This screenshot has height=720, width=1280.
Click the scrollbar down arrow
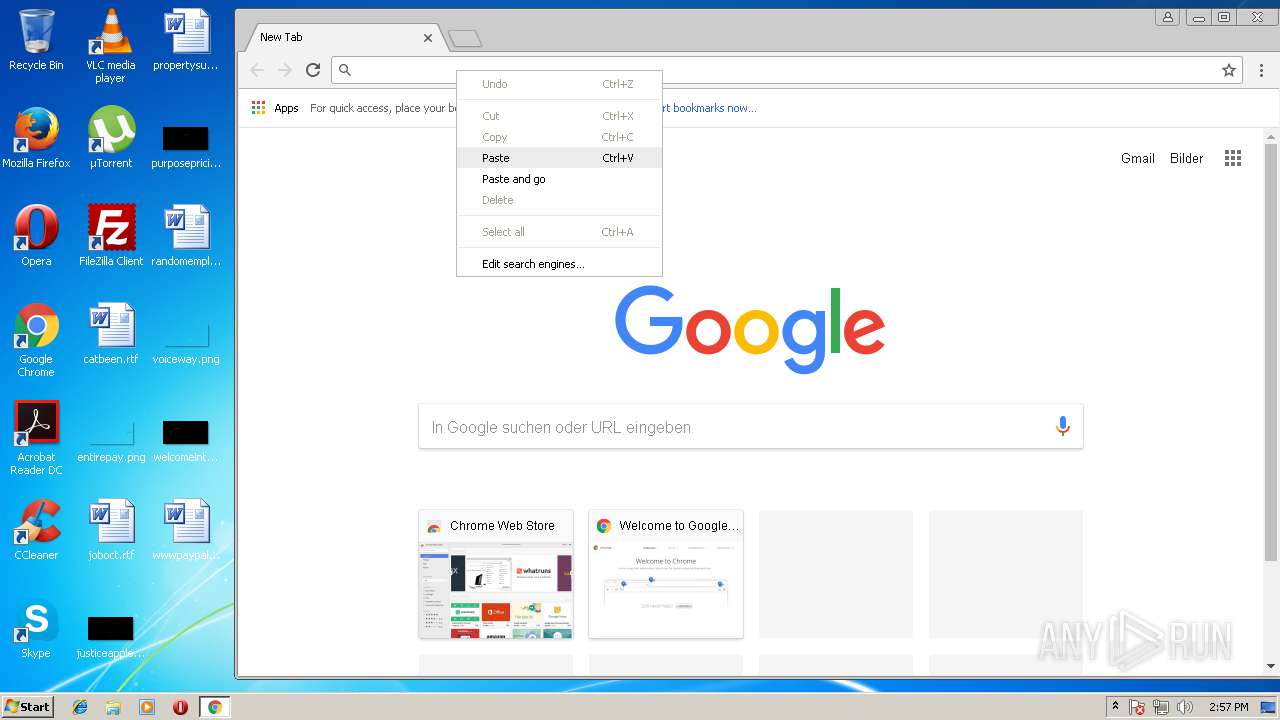tap(1271, 666)
